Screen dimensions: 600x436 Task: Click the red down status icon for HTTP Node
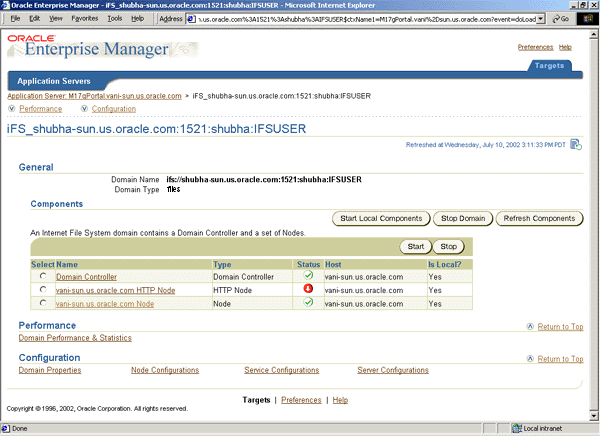(308, 289)
